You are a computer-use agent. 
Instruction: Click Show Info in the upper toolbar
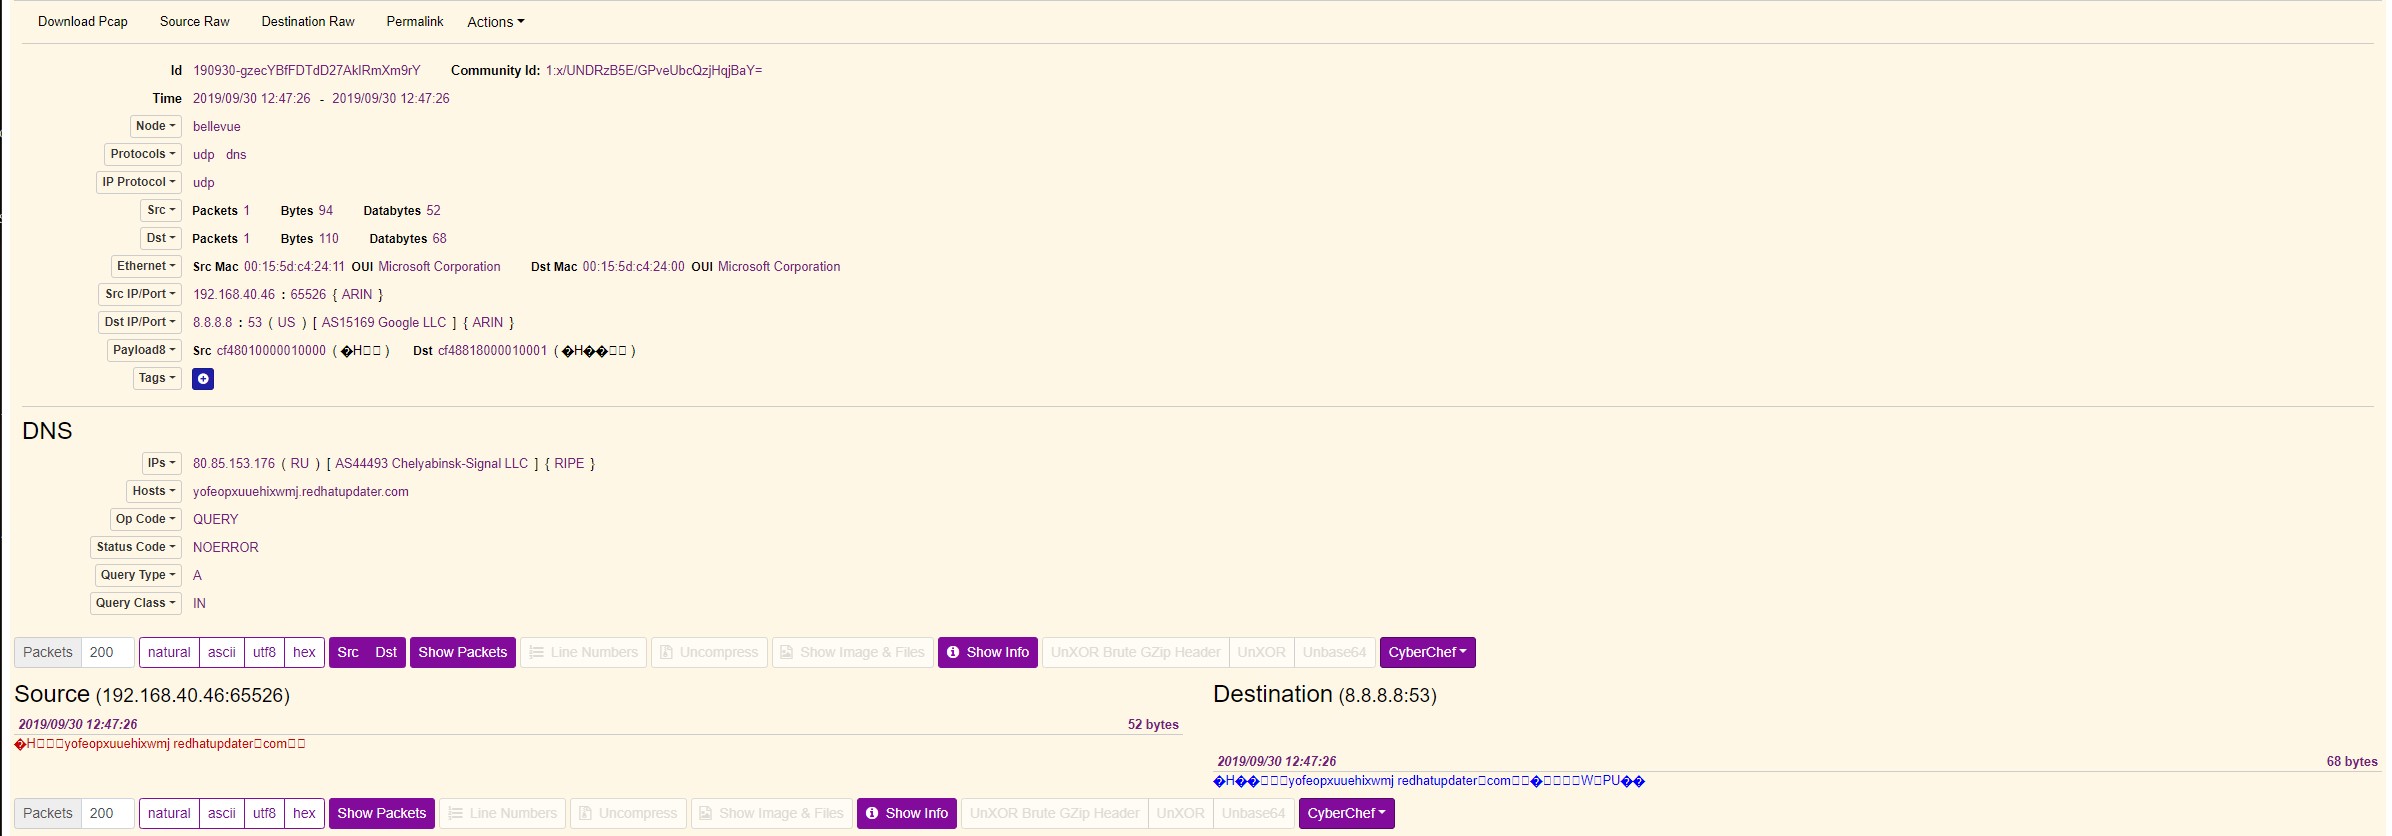(987, 652)
